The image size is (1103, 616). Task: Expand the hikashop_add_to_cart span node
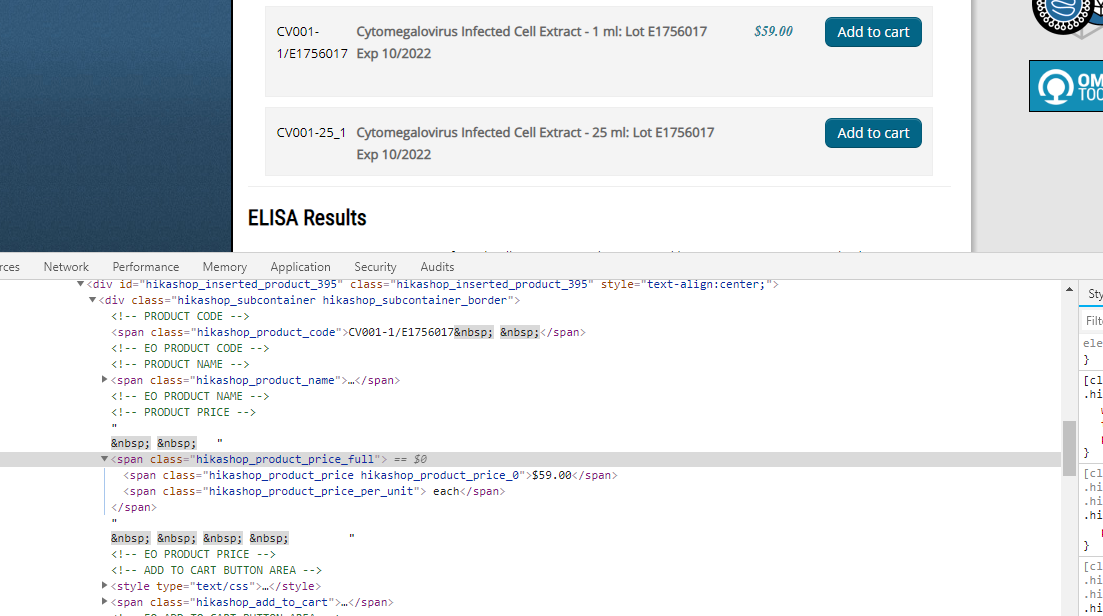[105, 602]
